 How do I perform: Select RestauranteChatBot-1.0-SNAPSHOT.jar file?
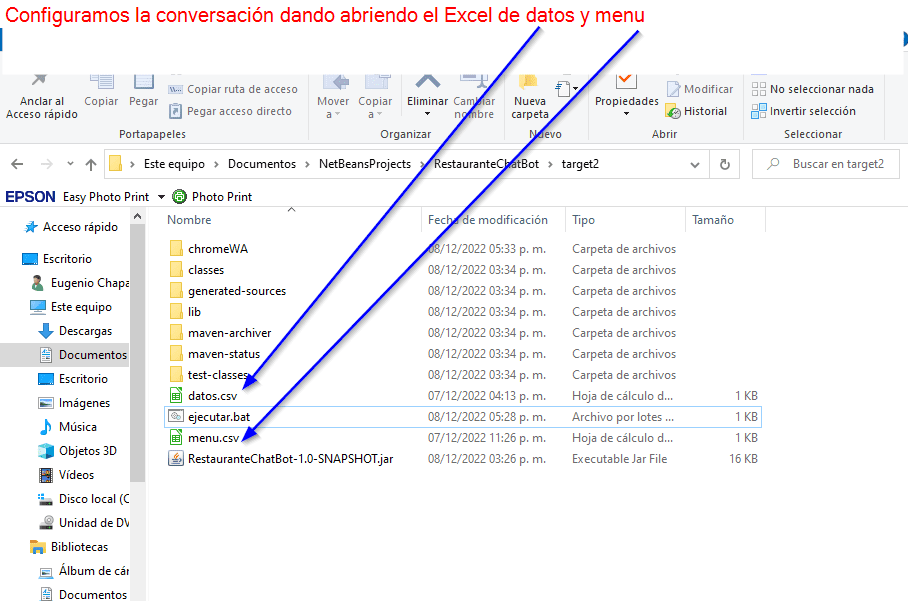tap(290, 459)
